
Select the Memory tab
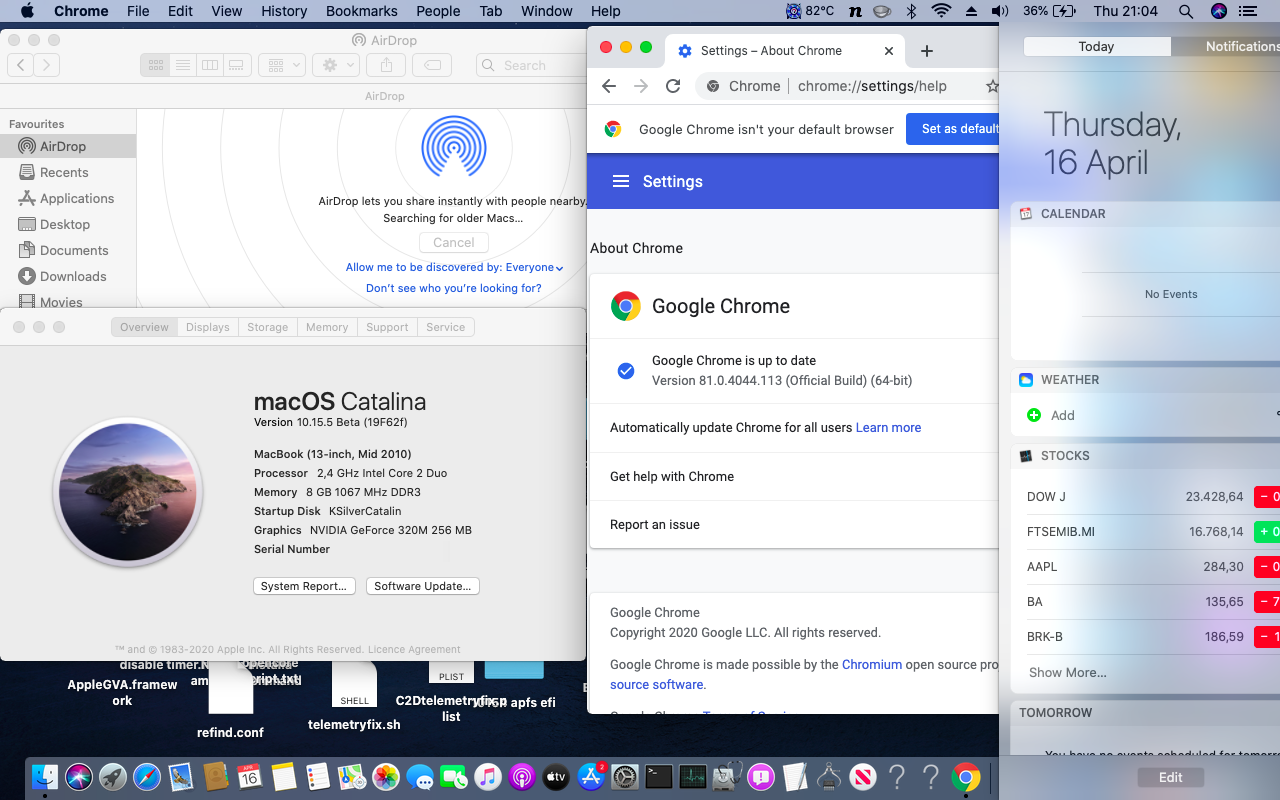tap(327, 327)
